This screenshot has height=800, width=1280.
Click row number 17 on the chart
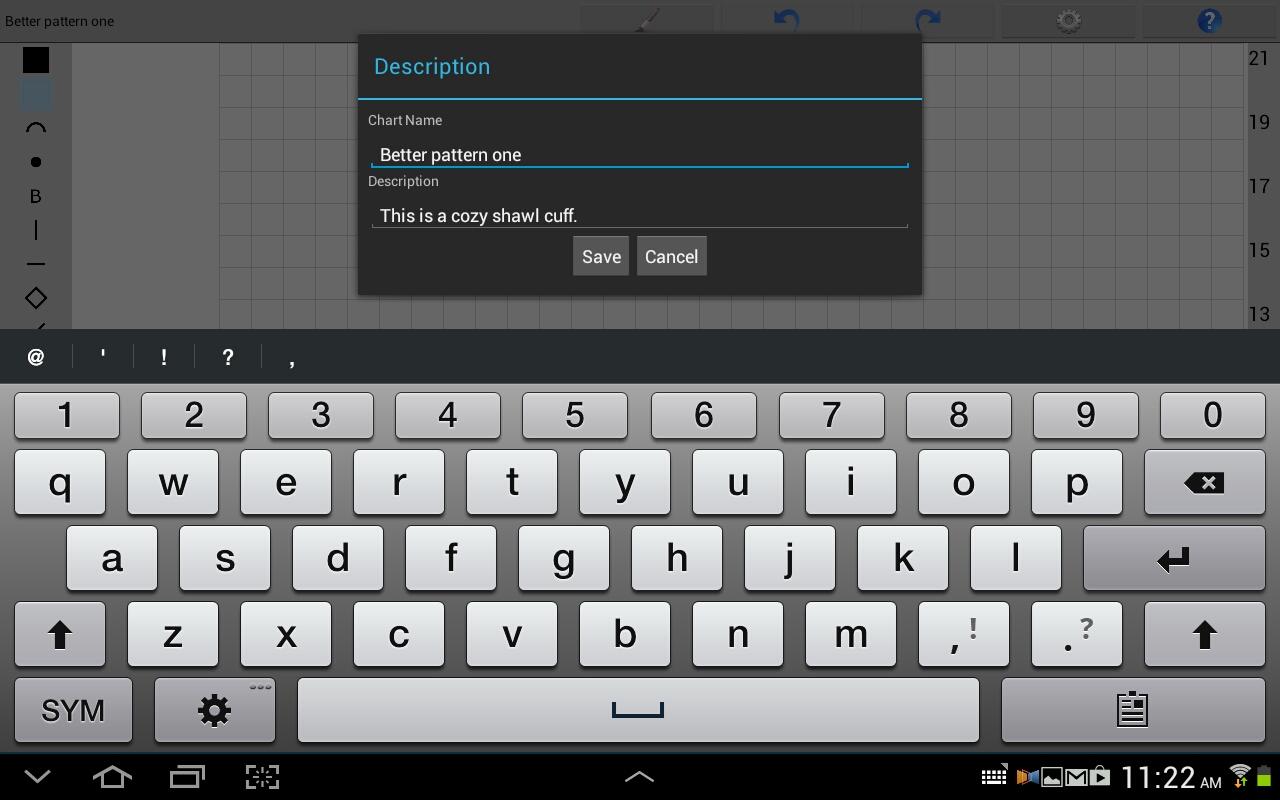click(1259, 186)
